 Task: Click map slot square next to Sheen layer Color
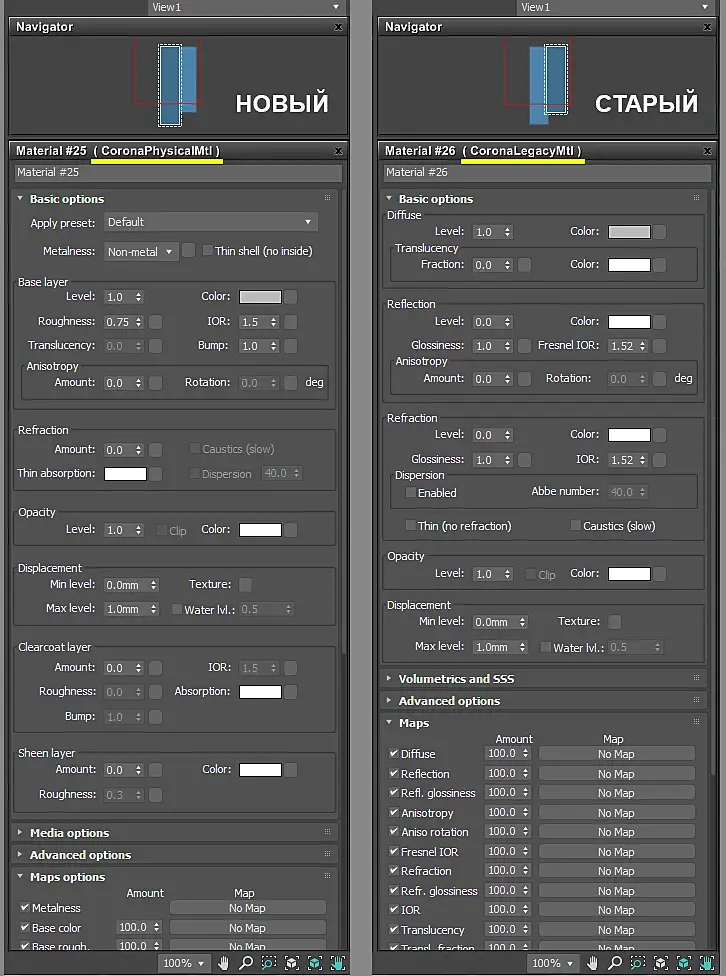[x=291, y=770]
